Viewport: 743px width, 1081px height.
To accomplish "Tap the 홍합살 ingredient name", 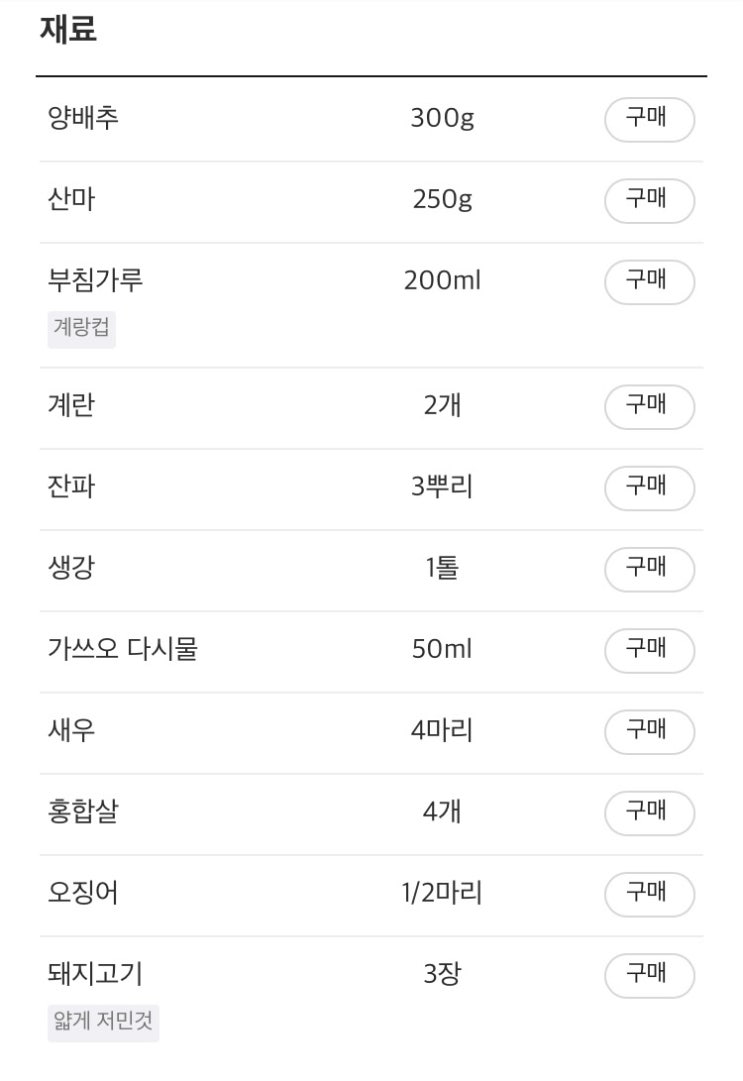I will pos(83,811).
